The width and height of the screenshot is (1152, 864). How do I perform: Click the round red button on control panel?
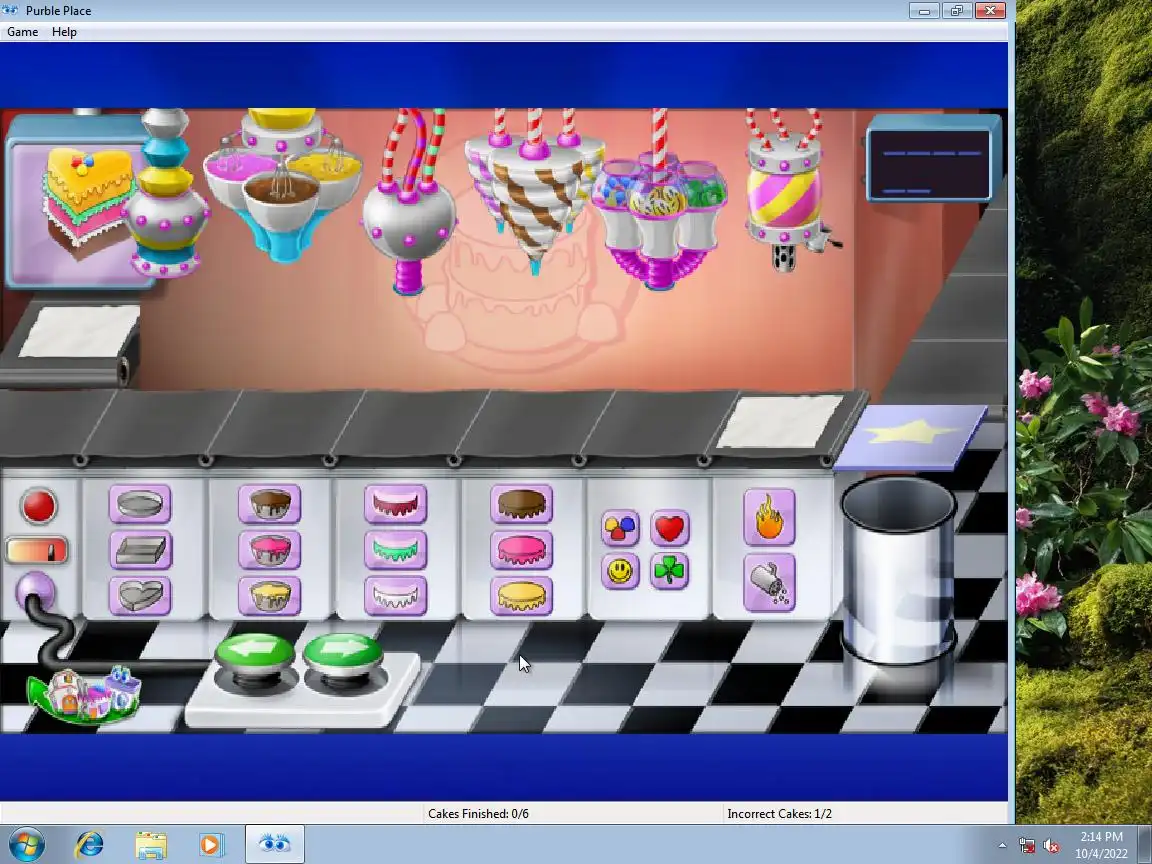coord(38,505)
